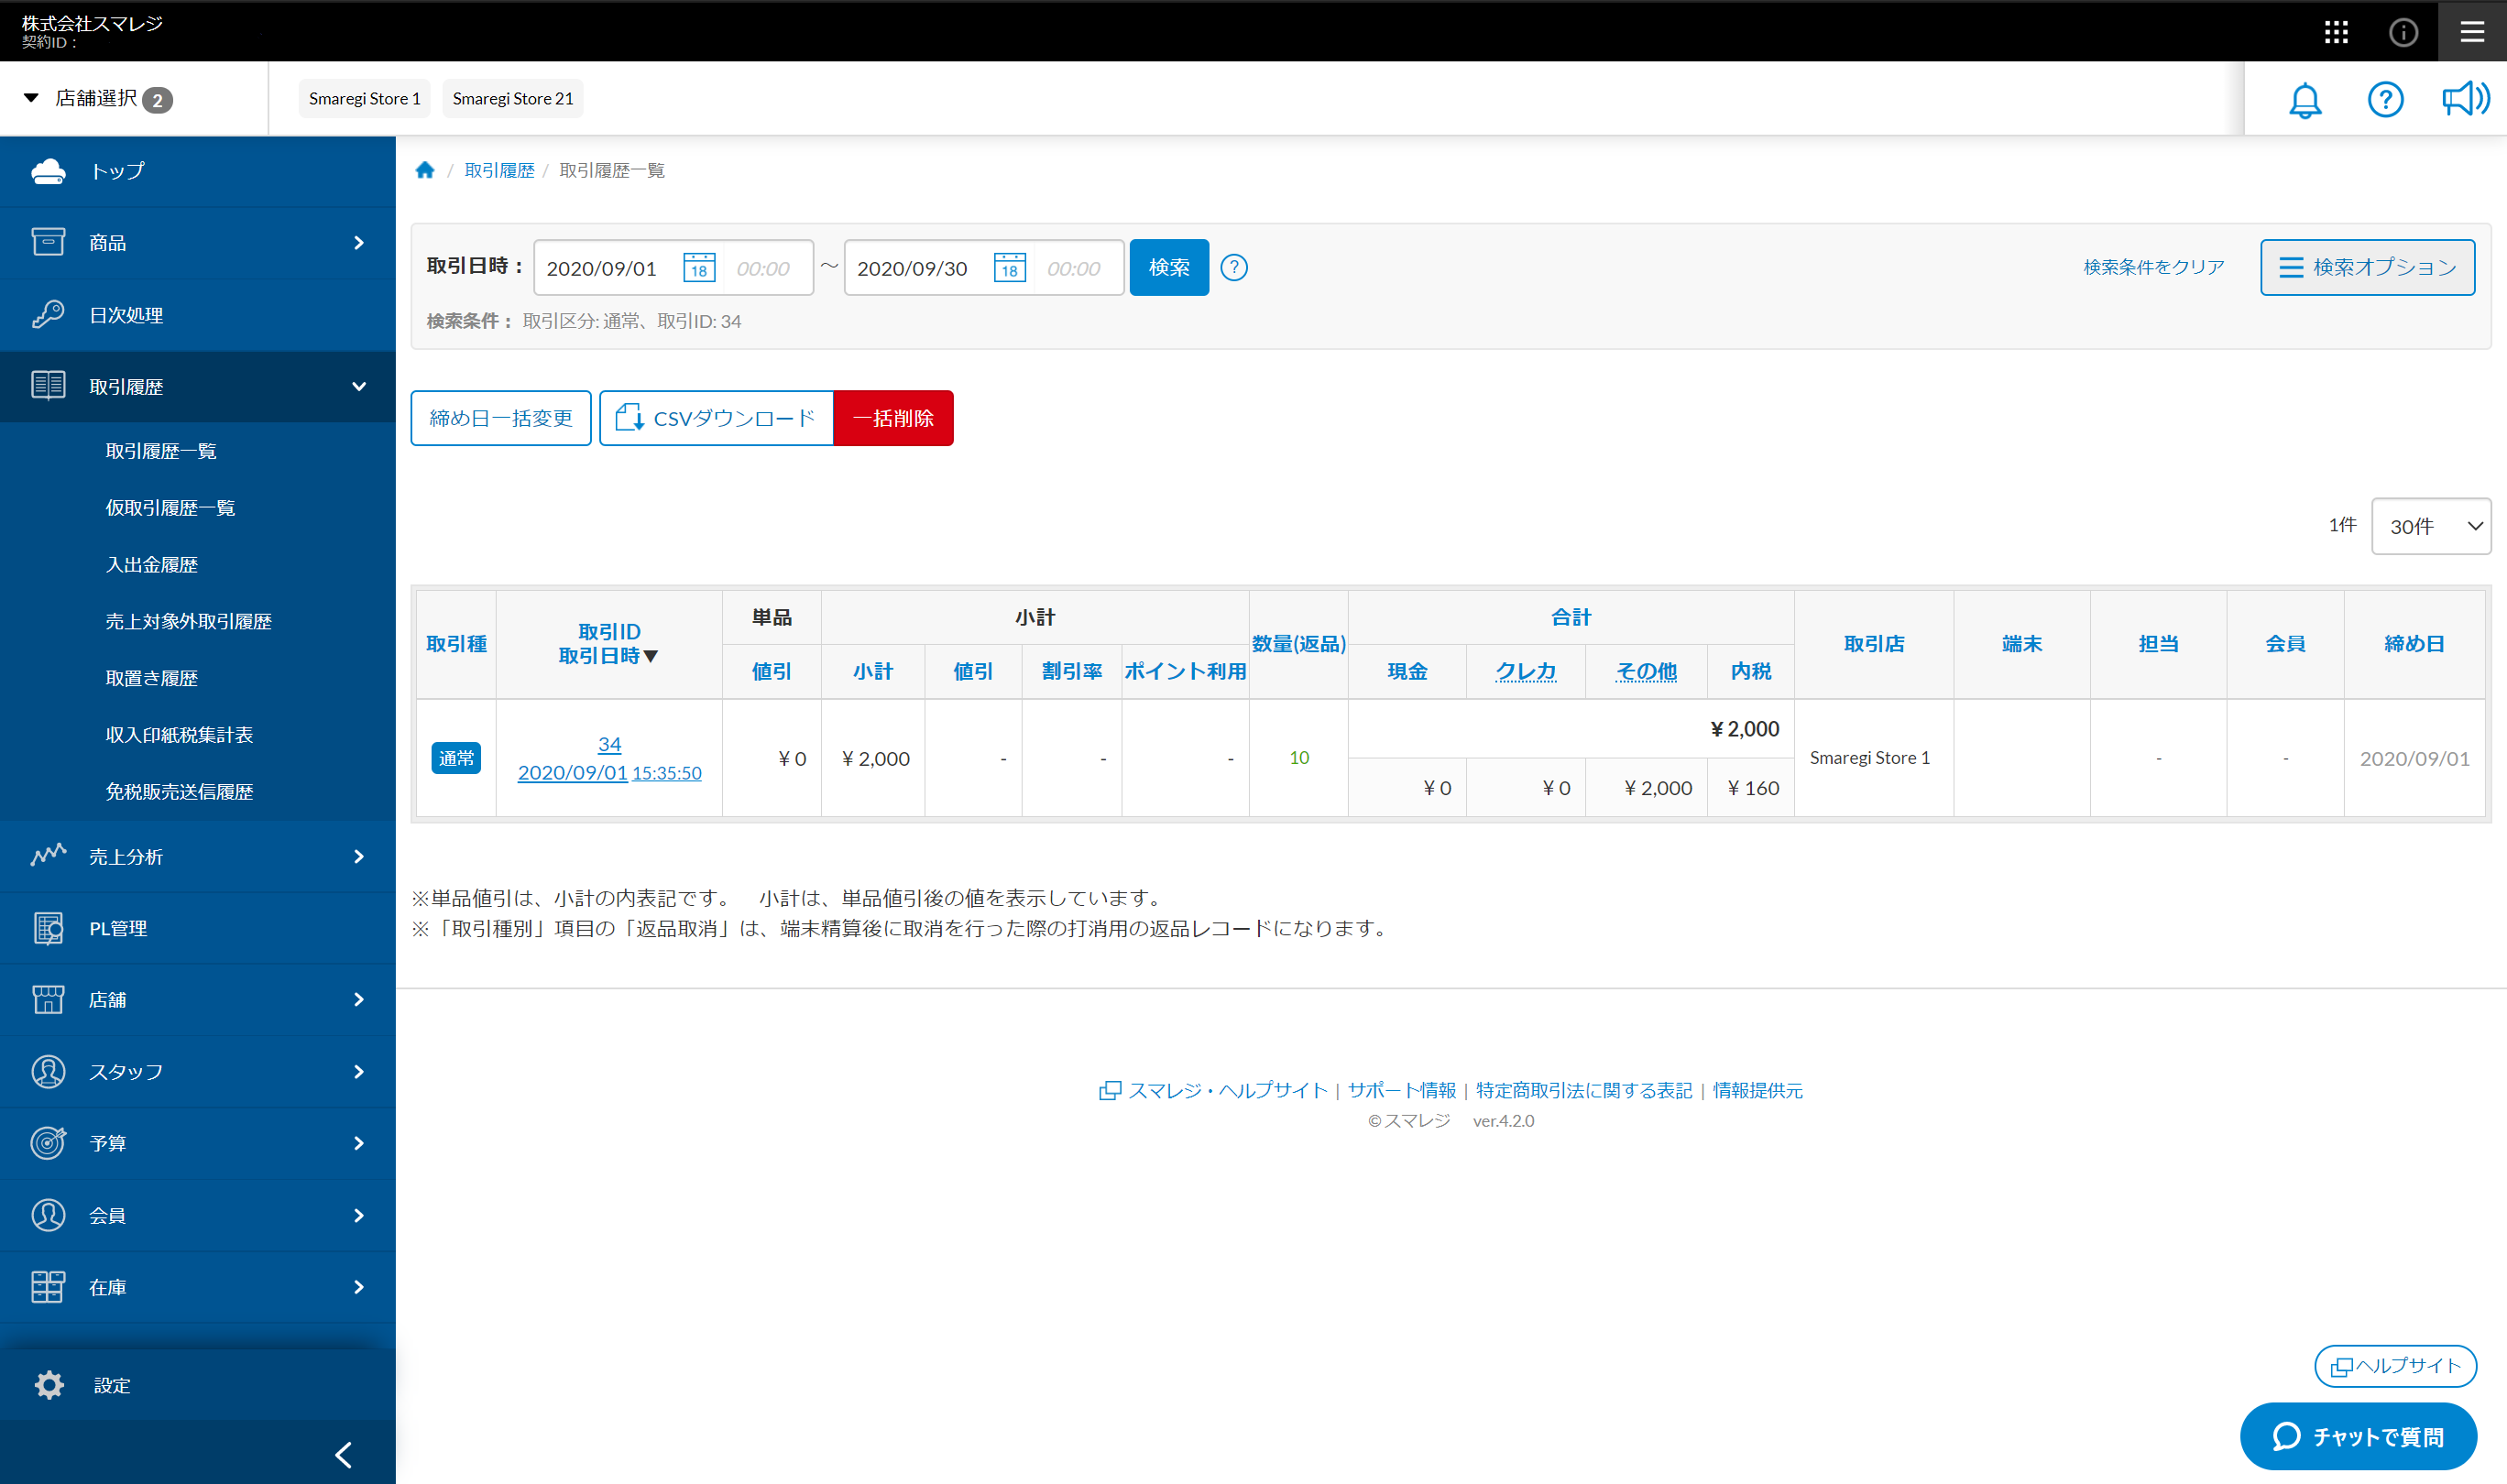Expand the 店舗 menu chevron

(x=359, y=999)
